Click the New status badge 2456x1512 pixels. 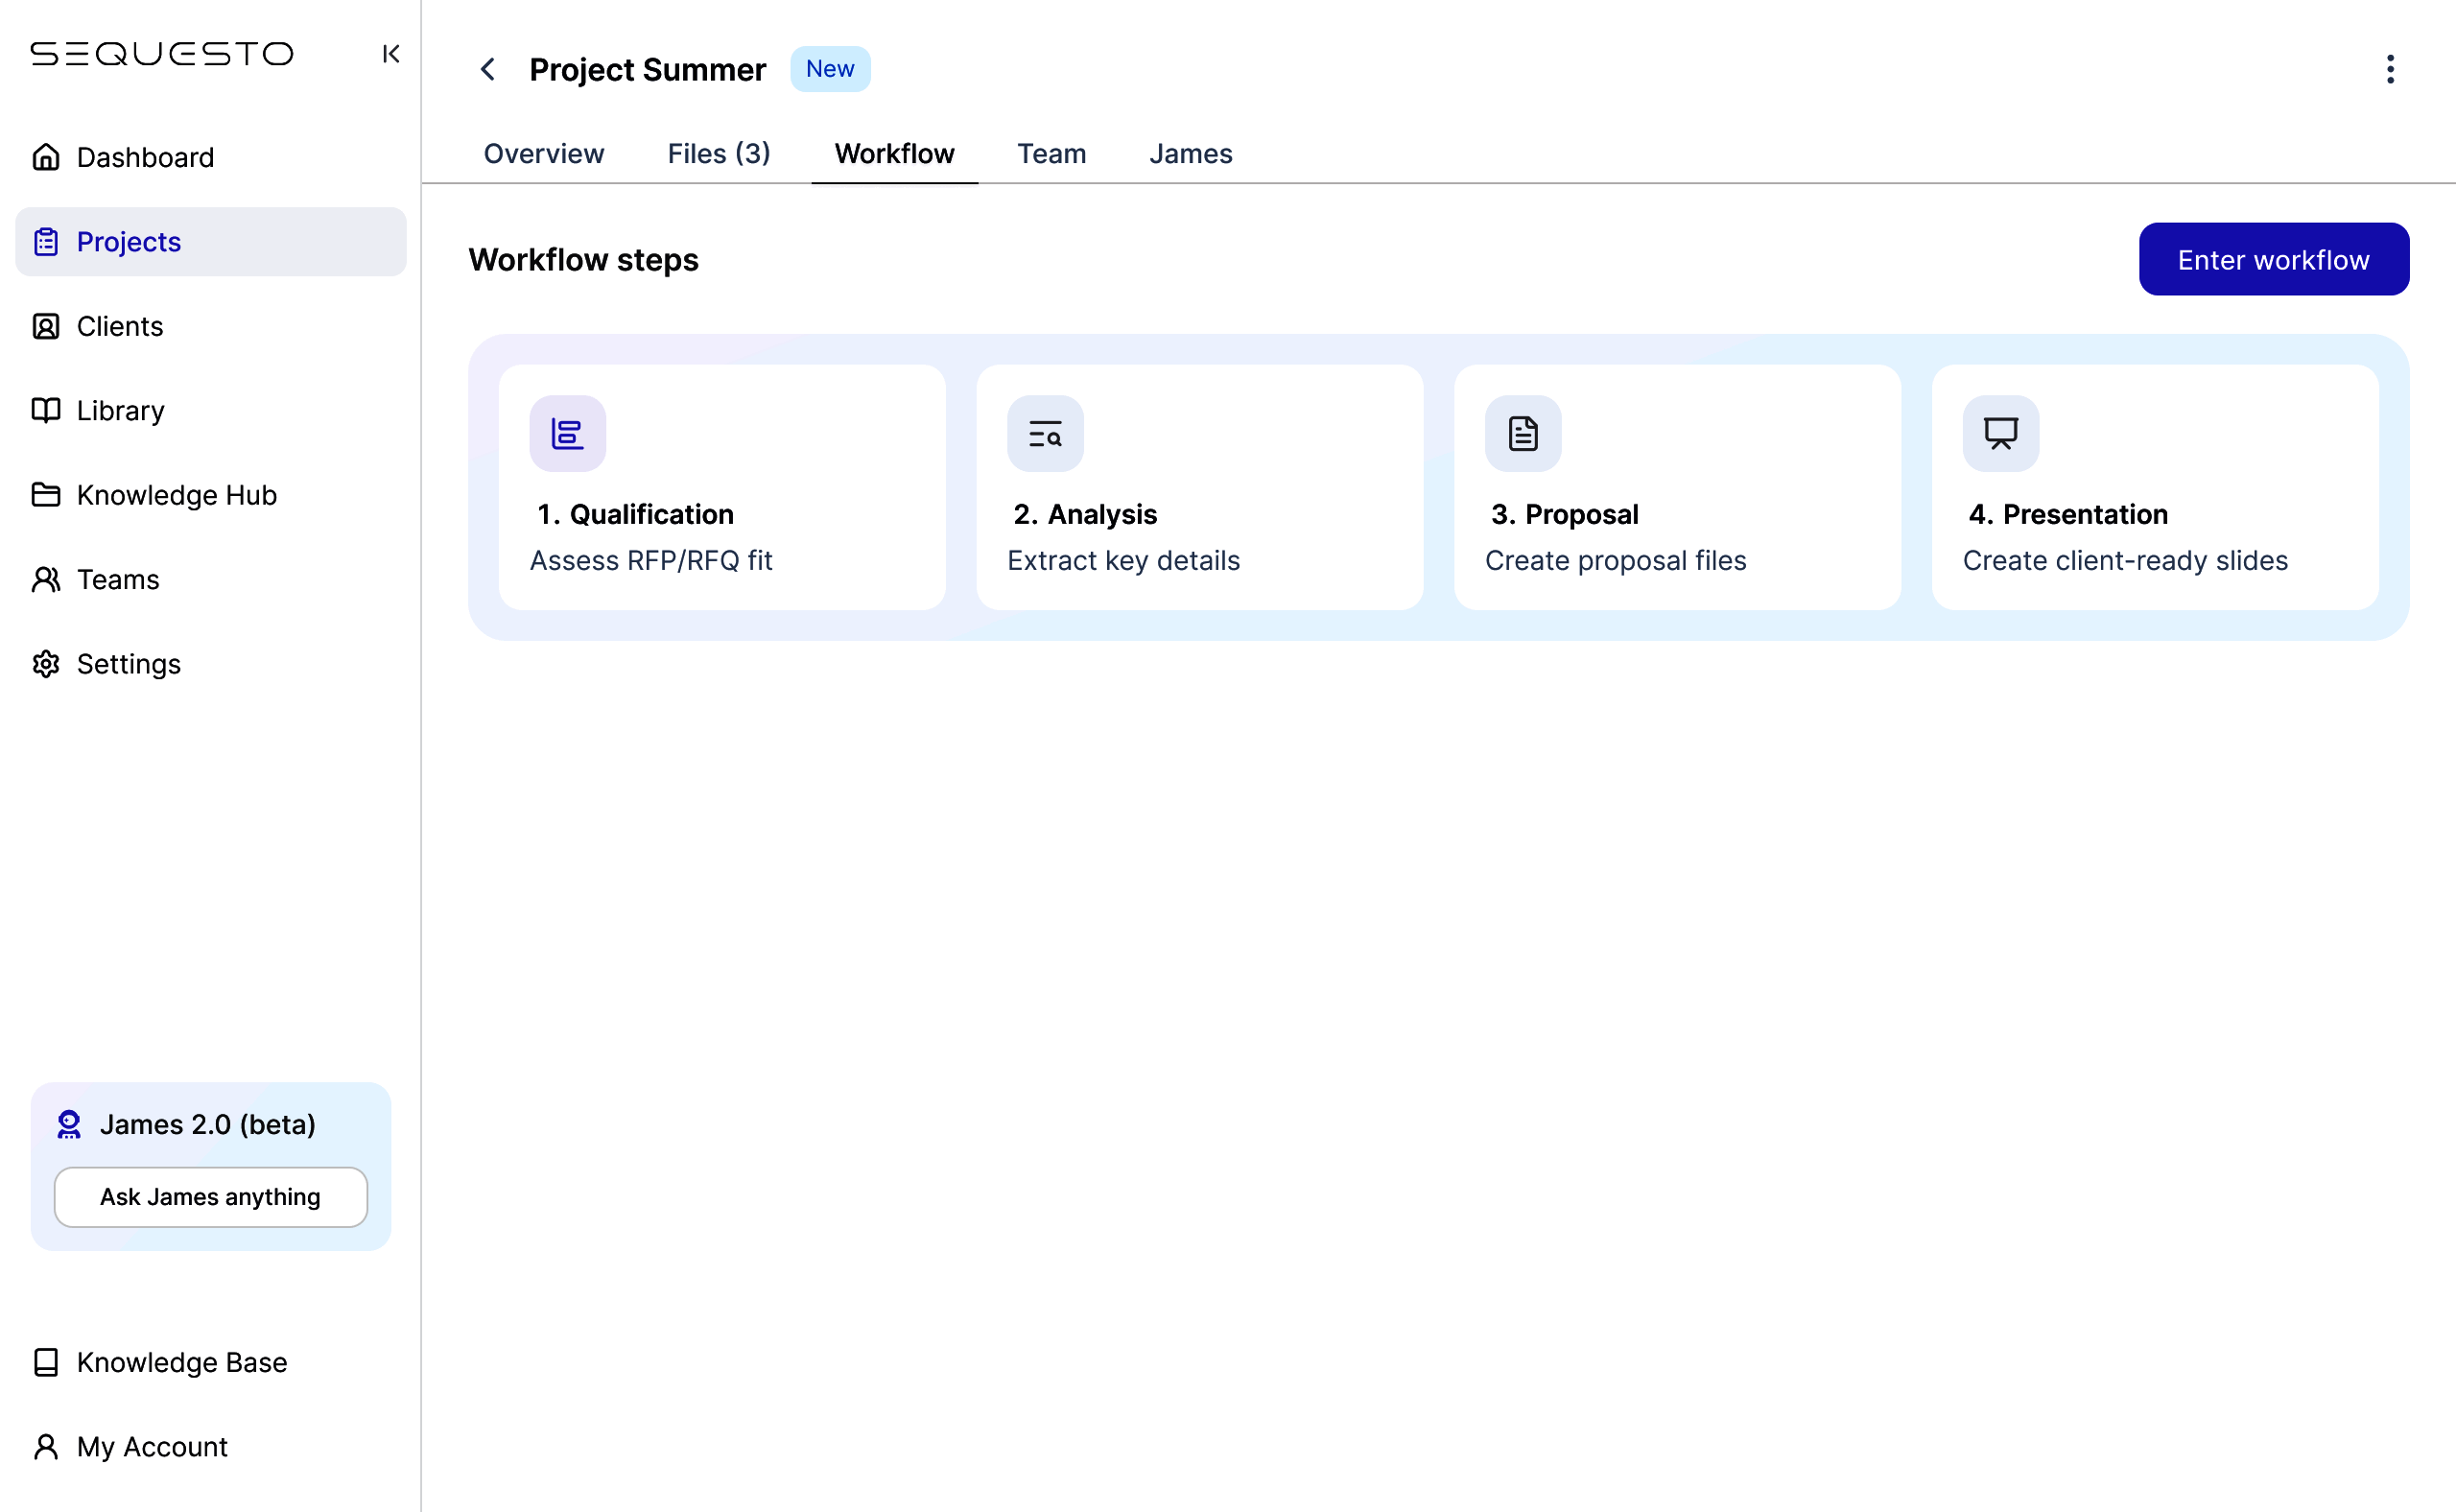(x=829, y=69)
